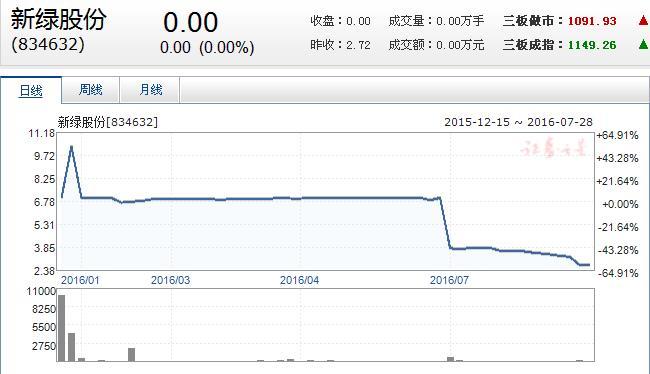Click the 三板成指 index label
Screen dimensions: 650x374
[528, 44]
